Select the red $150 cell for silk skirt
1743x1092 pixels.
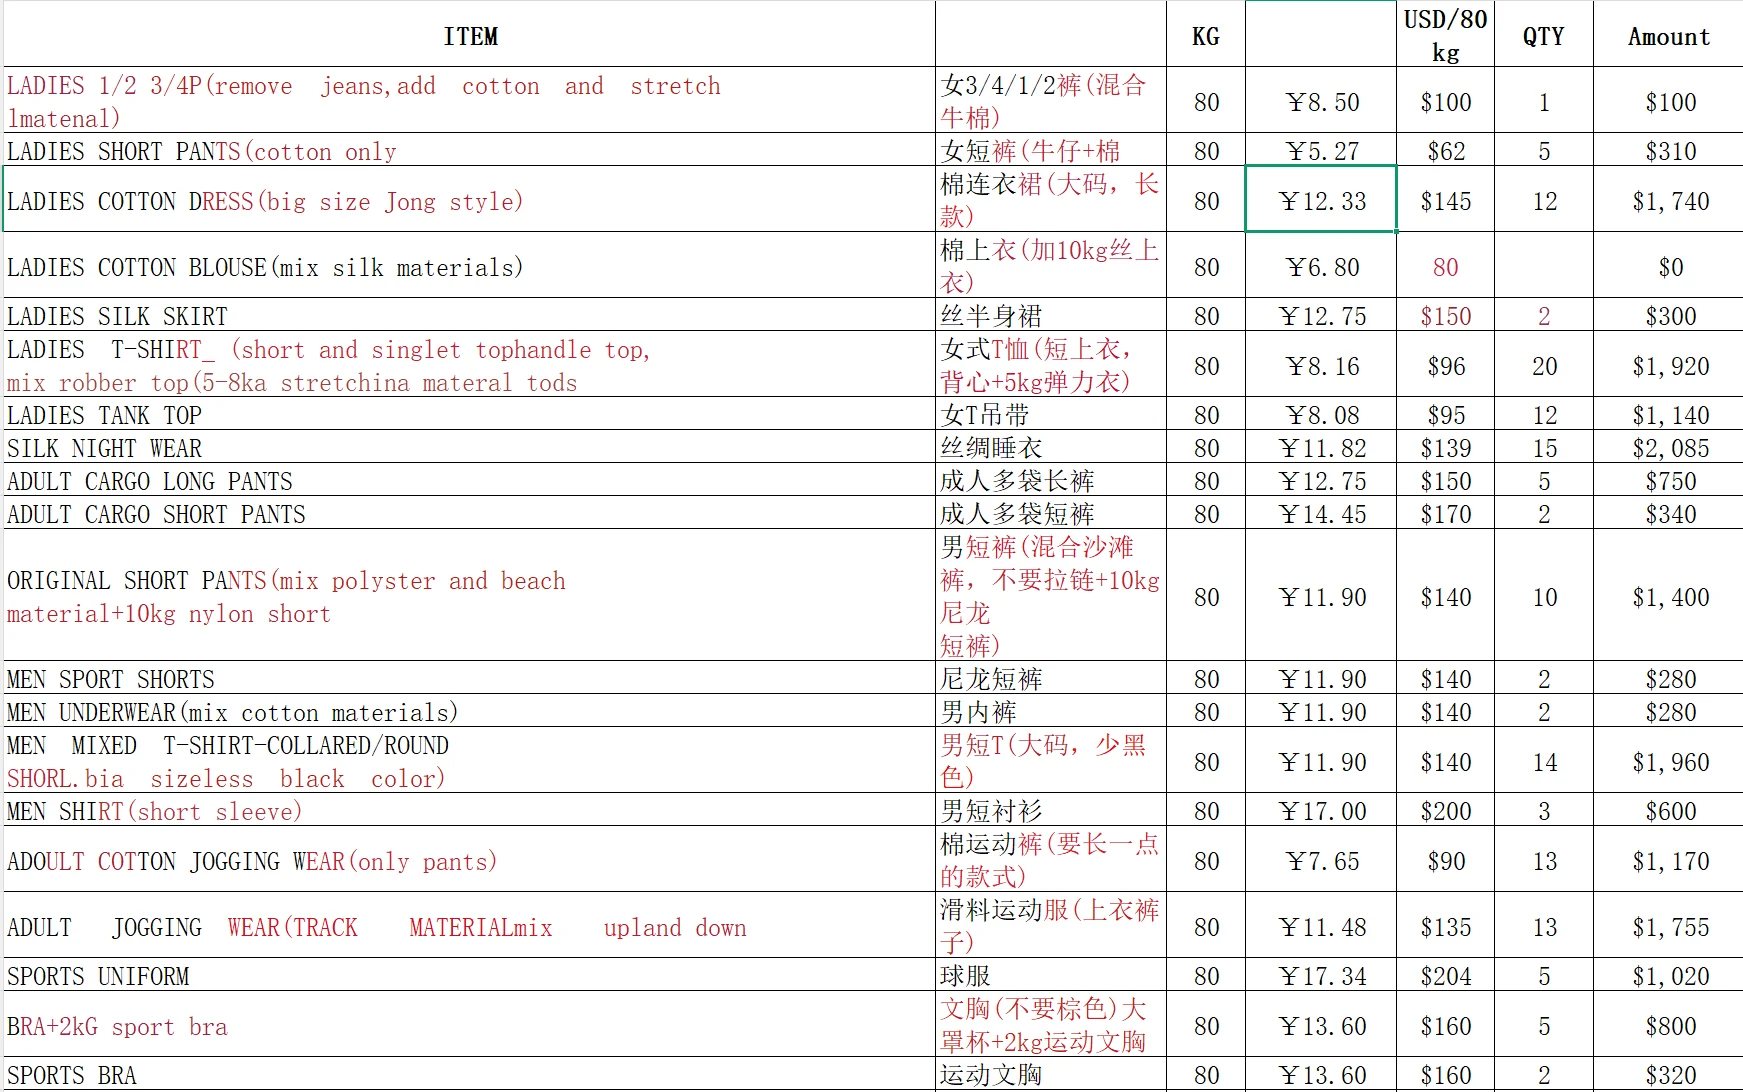pos(1445,315)
